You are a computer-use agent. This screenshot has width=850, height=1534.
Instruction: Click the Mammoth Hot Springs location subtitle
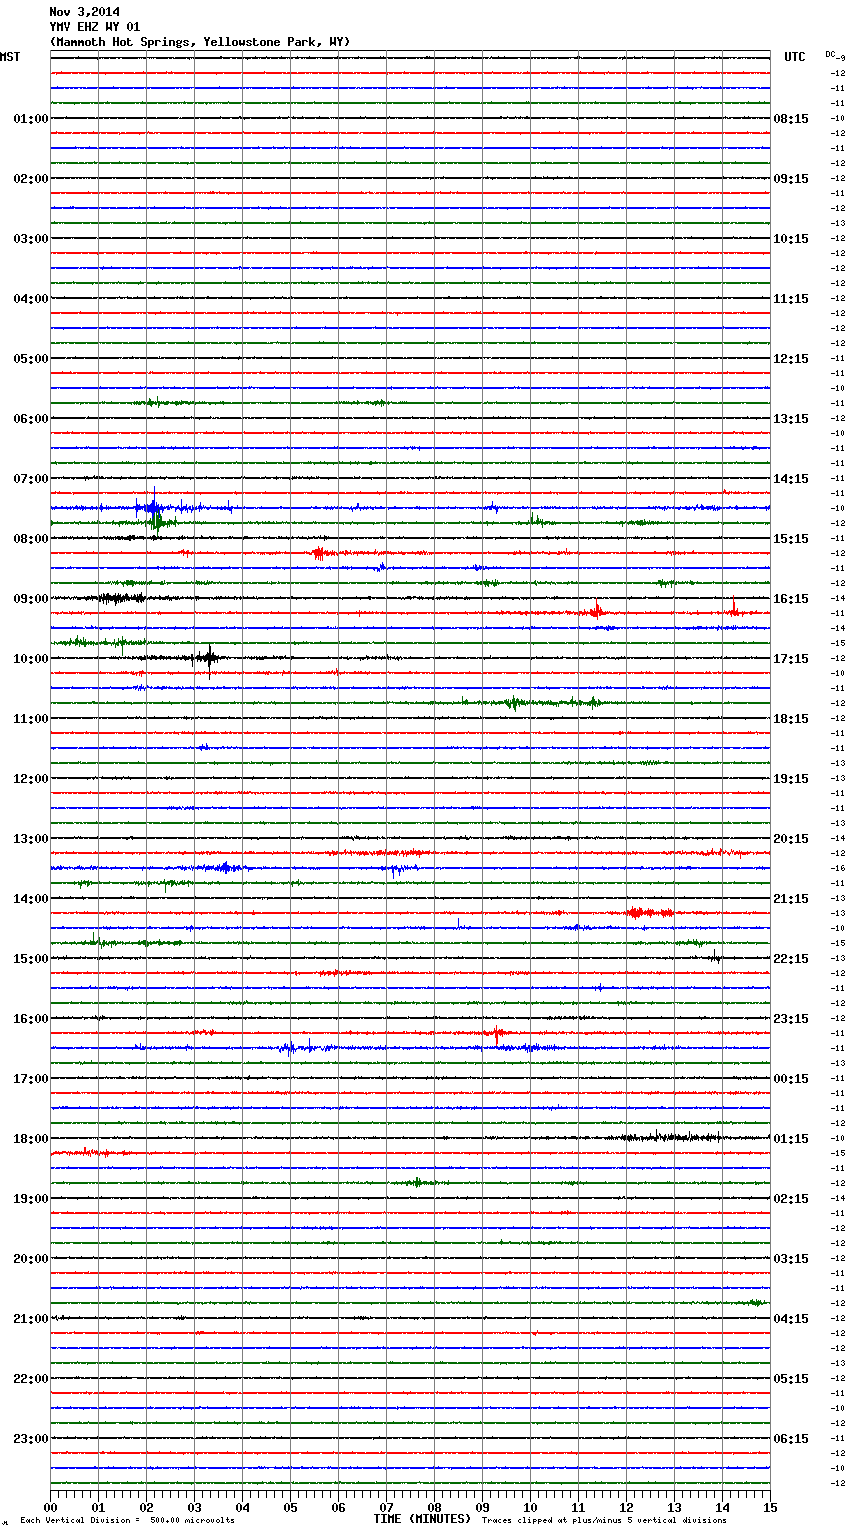pyautogui.click(x=199, y=42)
